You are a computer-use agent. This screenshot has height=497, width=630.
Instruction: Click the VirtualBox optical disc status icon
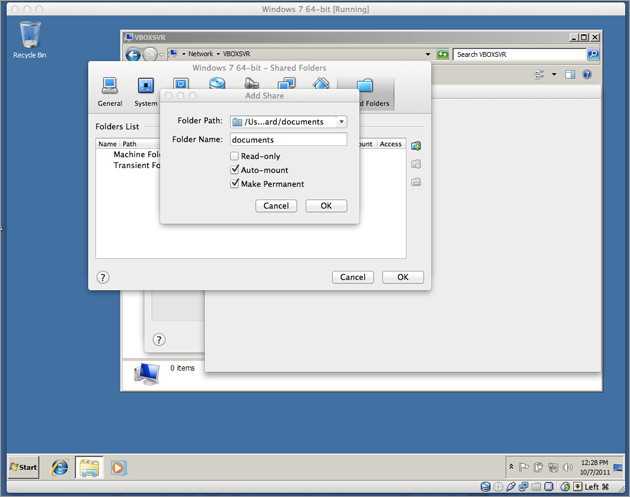(498, 487)
